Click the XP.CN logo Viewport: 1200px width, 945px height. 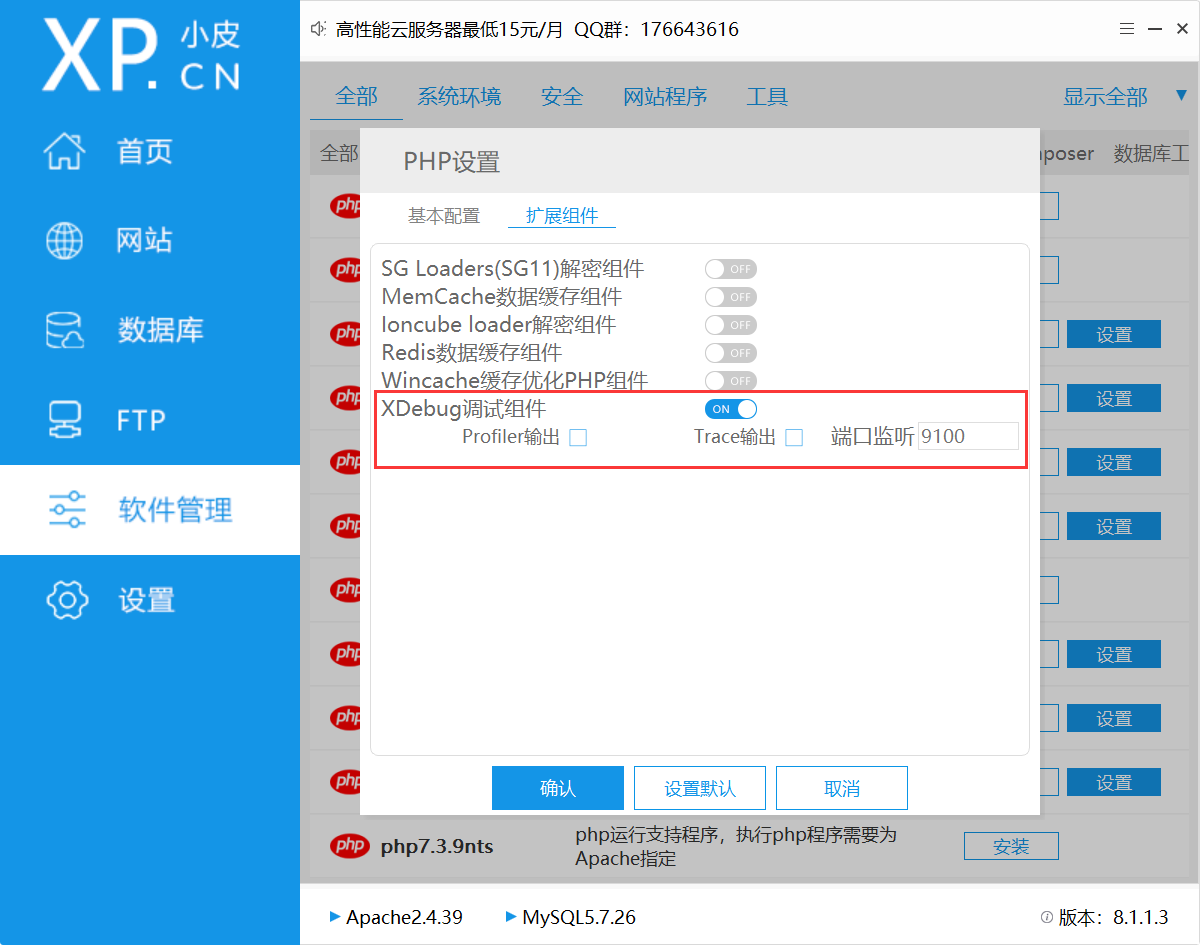coord(140,55)
